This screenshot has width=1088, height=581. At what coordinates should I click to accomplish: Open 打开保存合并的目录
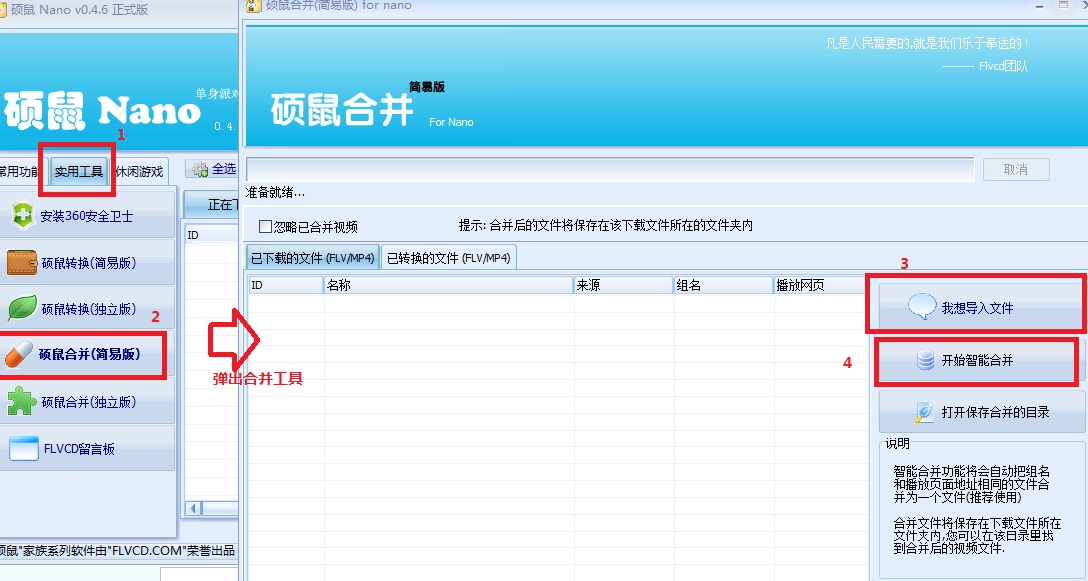983,412
